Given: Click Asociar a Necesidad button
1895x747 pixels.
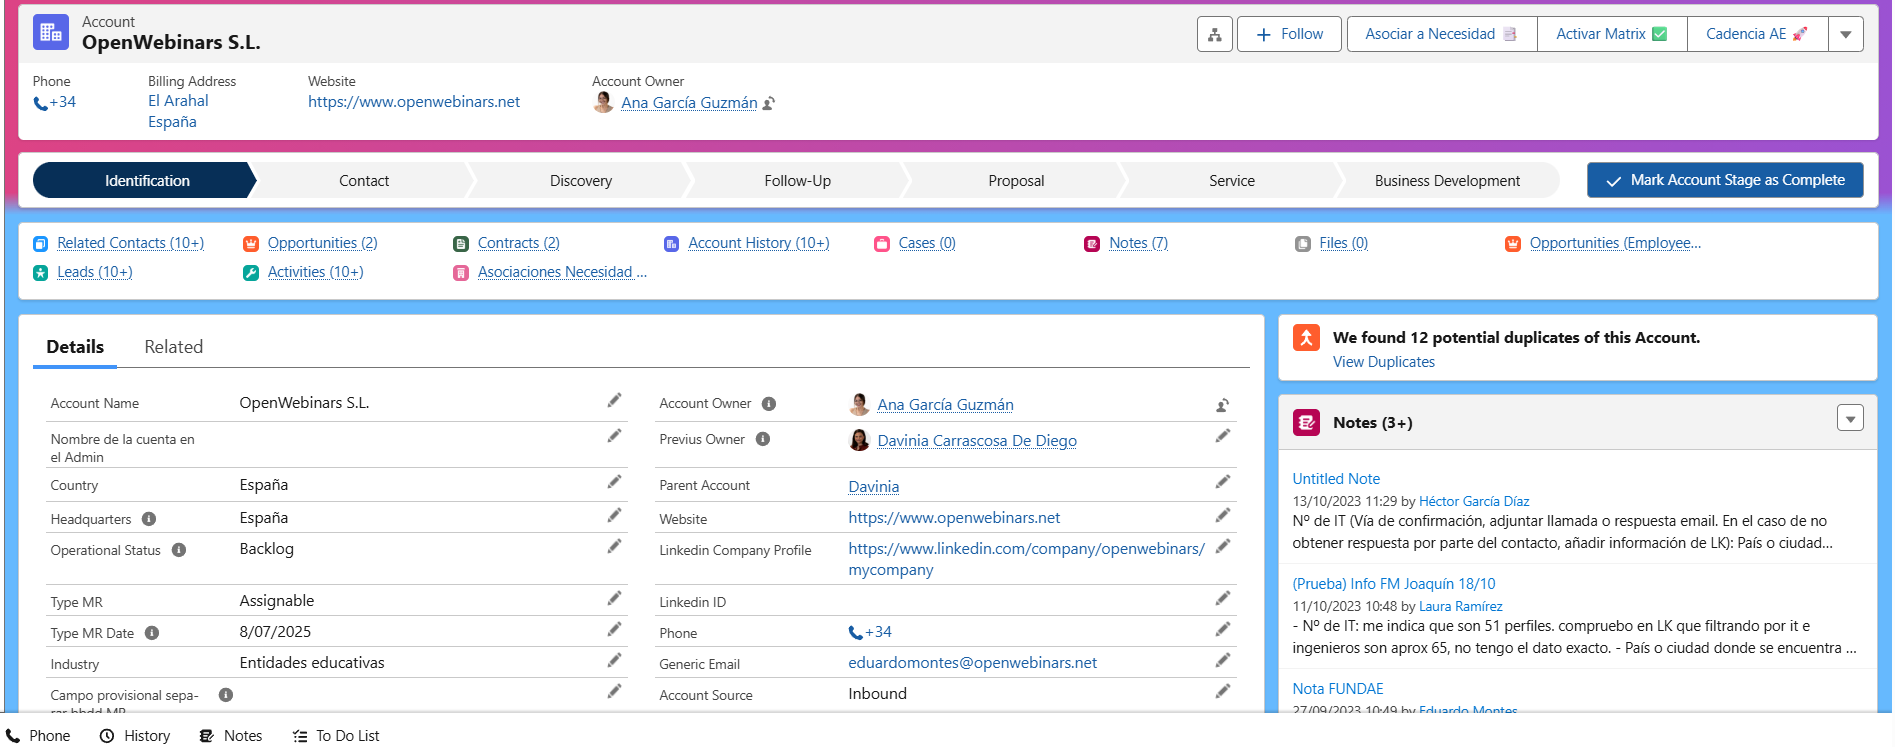Looking at the screenshot, I should click(x=1441, y=34).
